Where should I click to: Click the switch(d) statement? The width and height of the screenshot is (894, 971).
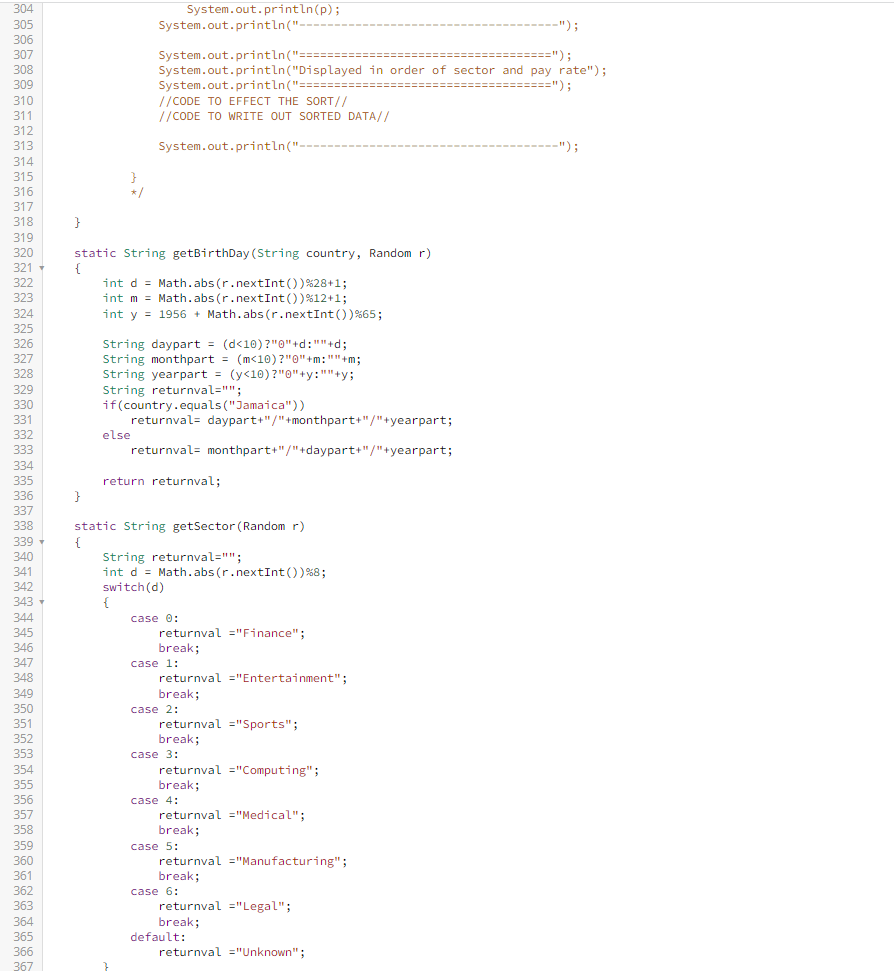[x=134, y=587]
